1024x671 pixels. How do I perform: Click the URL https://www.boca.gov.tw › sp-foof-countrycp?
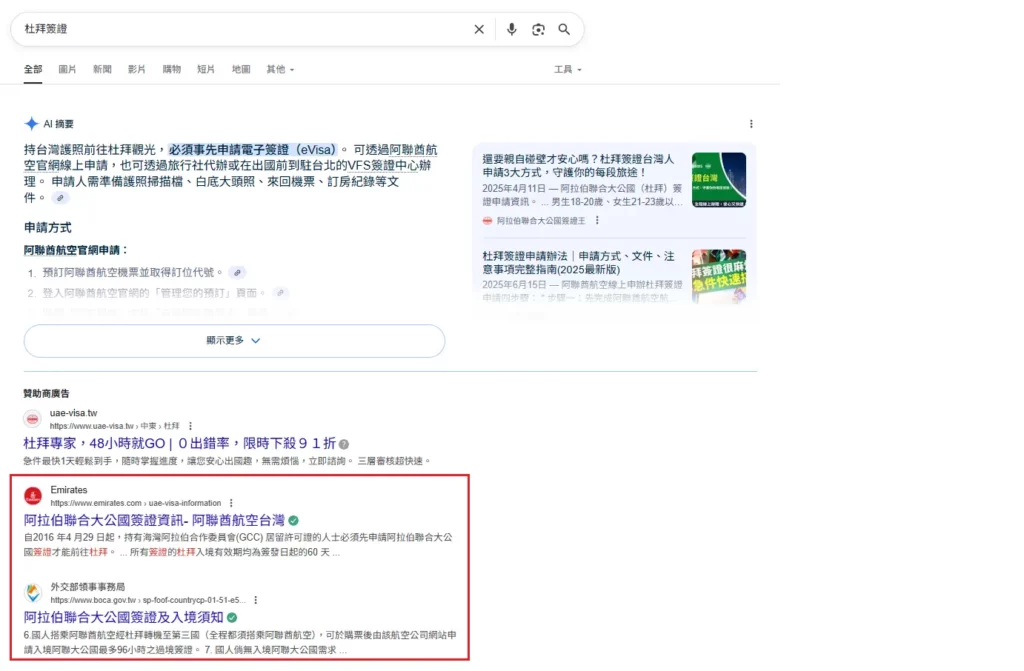(148, 600)
